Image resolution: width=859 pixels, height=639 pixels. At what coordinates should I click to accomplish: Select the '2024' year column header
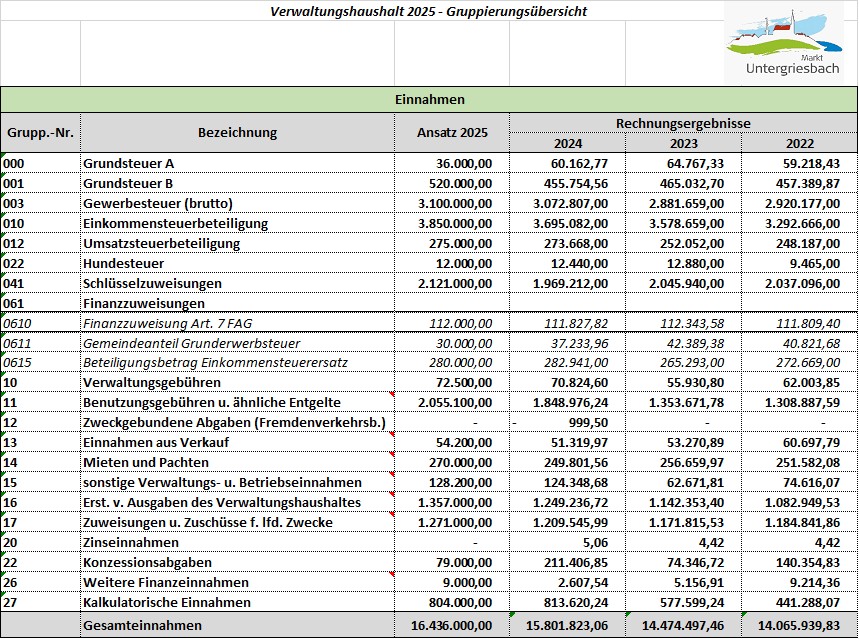point(568,143)
